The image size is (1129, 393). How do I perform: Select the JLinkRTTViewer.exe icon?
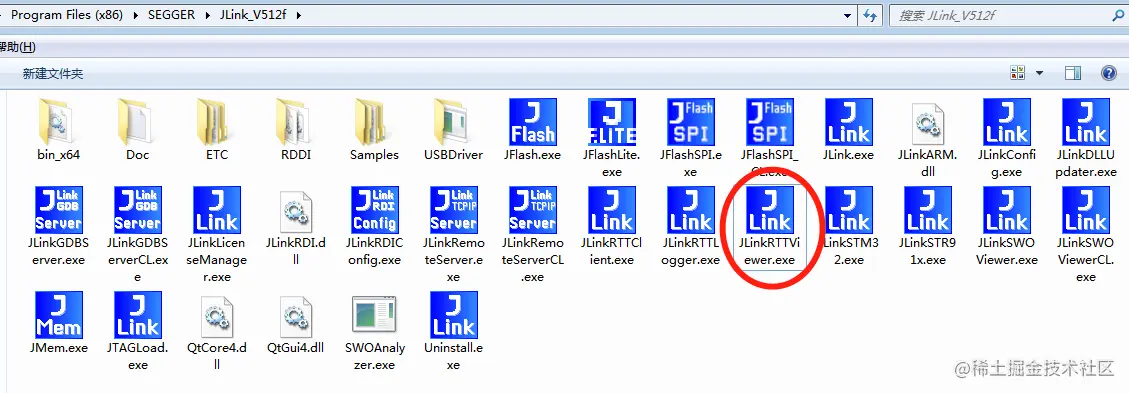pyautogui.click(x=770, y=209)
